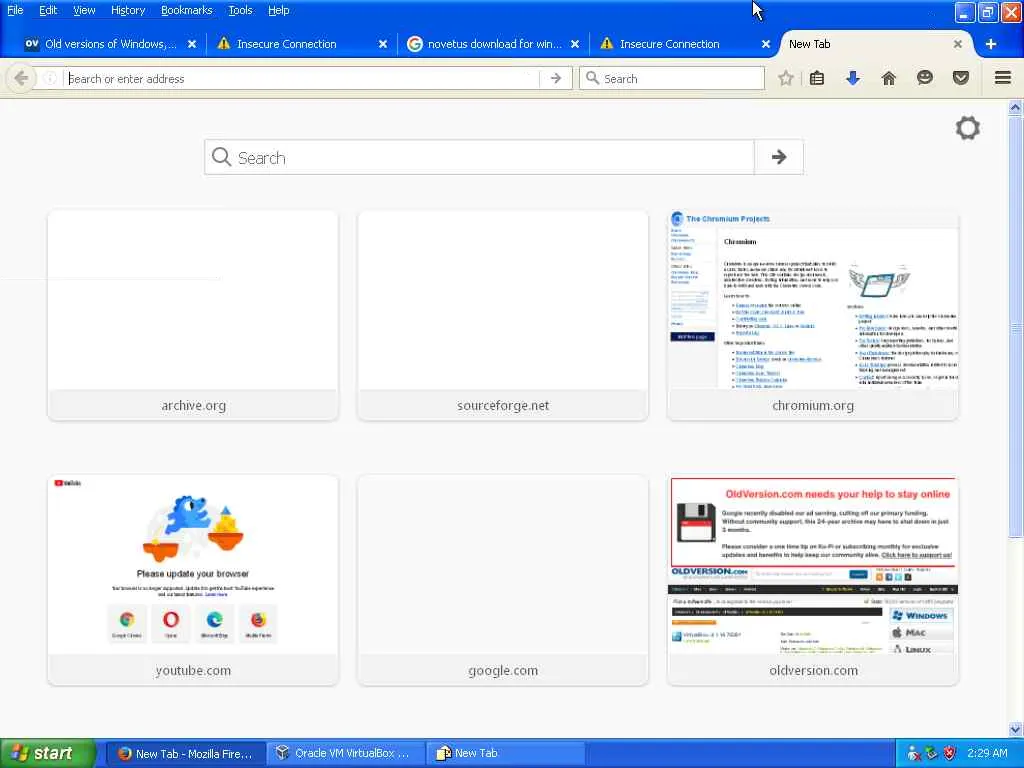Close the 'Old versions of Windows' tab
Image resolution: width=1024 pixels, height=768 pixels.
(x=191, y=44)
